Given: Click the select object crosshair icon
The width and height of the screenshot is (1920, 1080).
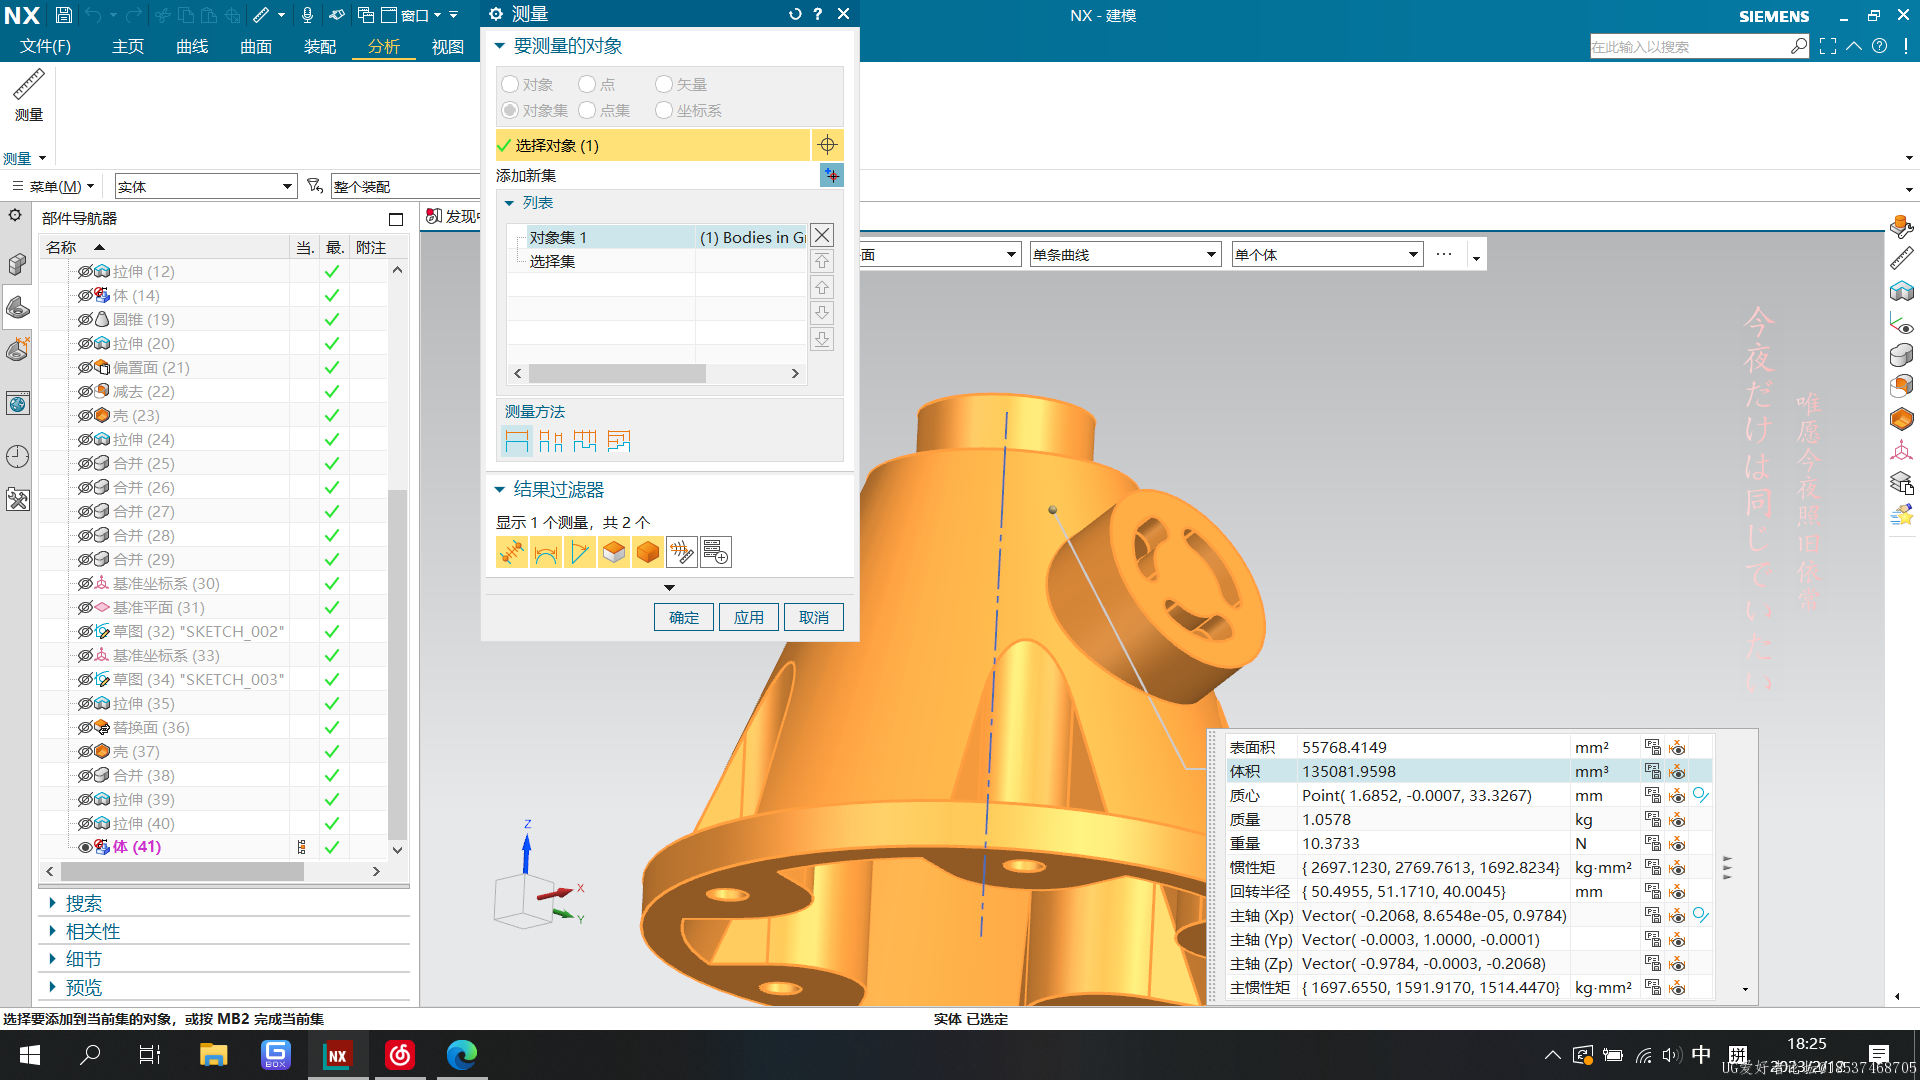Looking at the screenshot, I should pyautogui.click(x=827, y=145).
